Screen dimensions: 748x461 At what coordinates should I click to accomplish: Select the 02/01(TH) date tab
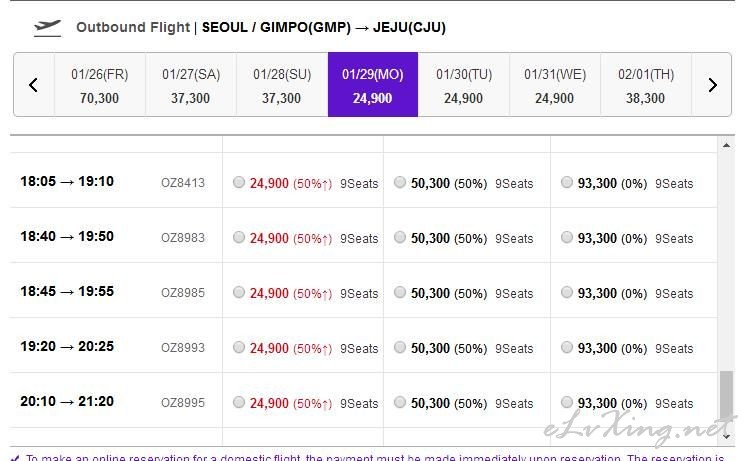(x=645, y=85)
